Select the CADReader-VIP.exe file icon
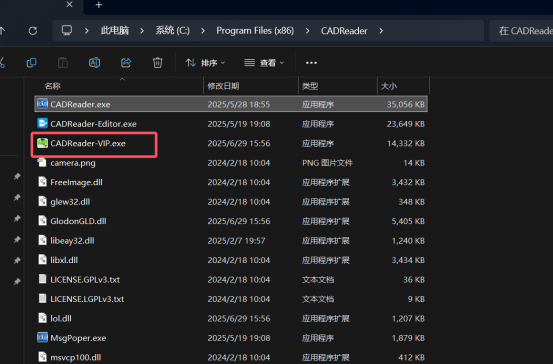The height and width of the screenshot is (364, 553). pos(42,143)
